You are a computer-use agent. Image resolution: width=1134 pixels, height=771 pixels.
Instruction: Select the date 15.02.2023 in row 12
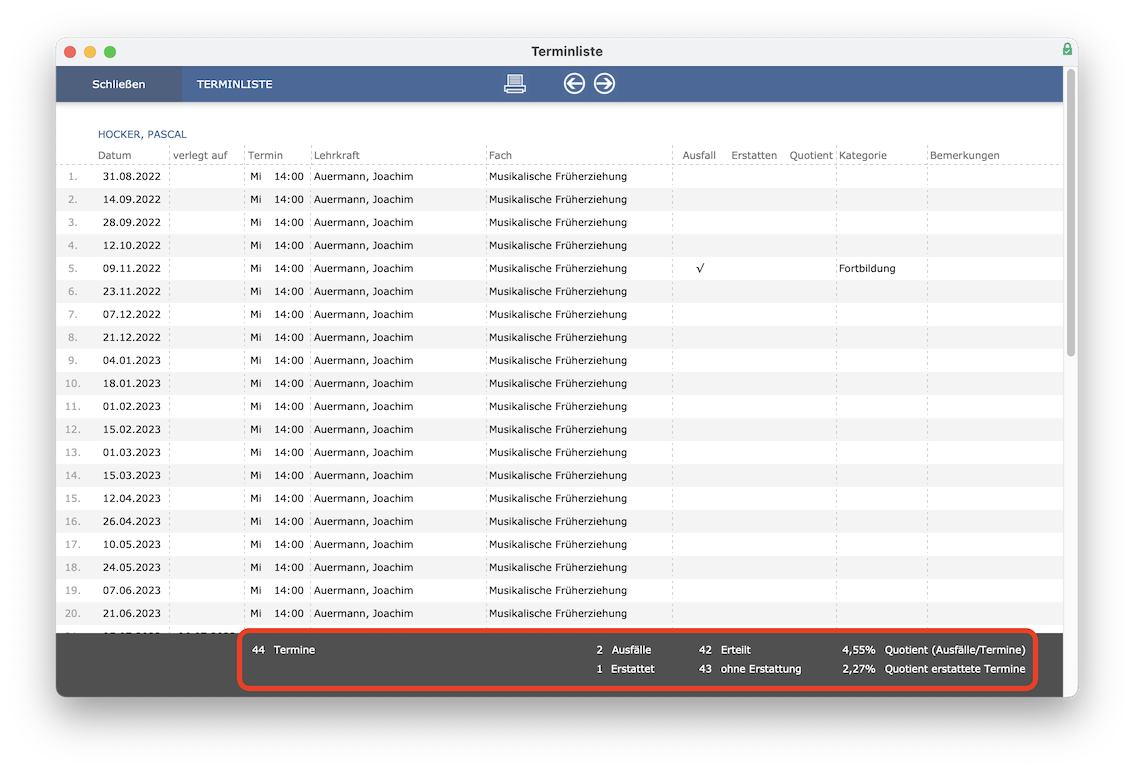click(132, 430)
